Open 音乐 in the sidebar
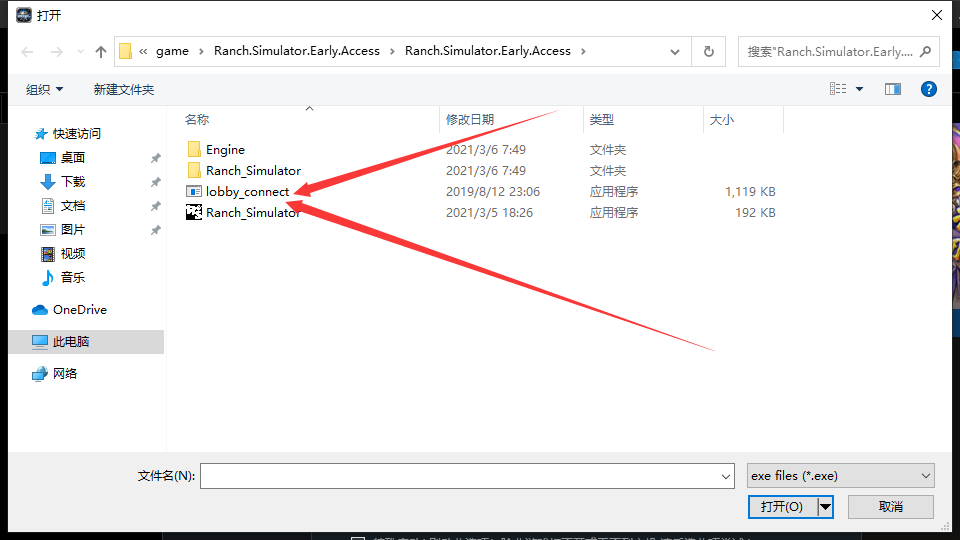The width and height of the screenshot is (960, 540). pos(73,277)
